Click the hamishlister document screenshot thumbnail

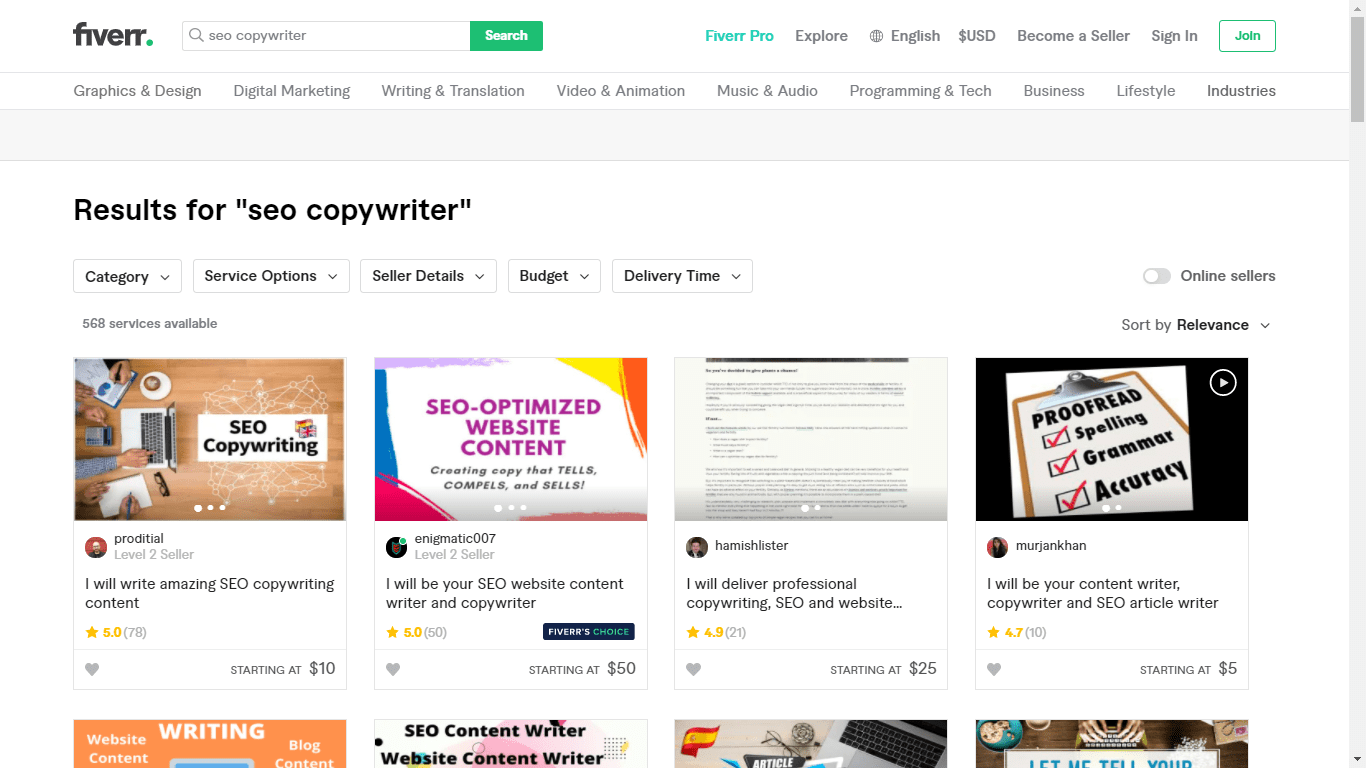click(811, 439)
